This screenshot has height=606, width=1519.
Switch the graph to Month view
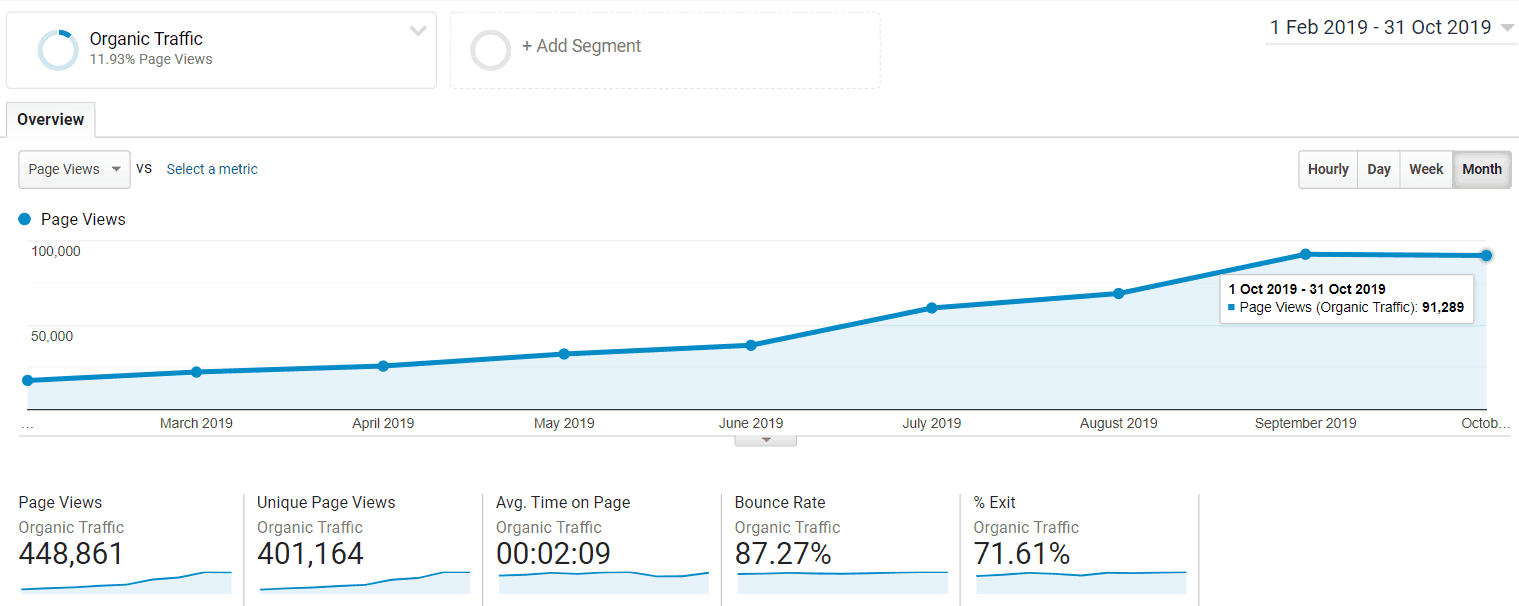click(x=1482, y=169)
